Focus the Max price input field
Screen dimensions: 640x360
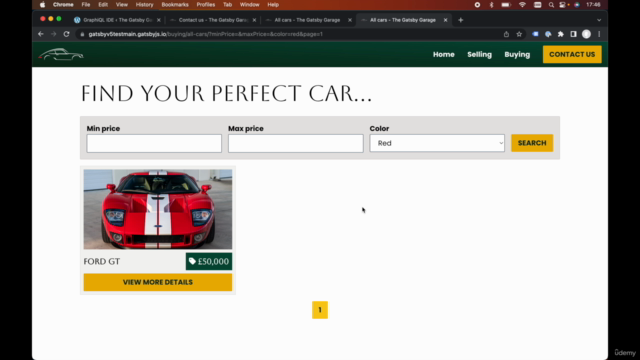point(296,144)
